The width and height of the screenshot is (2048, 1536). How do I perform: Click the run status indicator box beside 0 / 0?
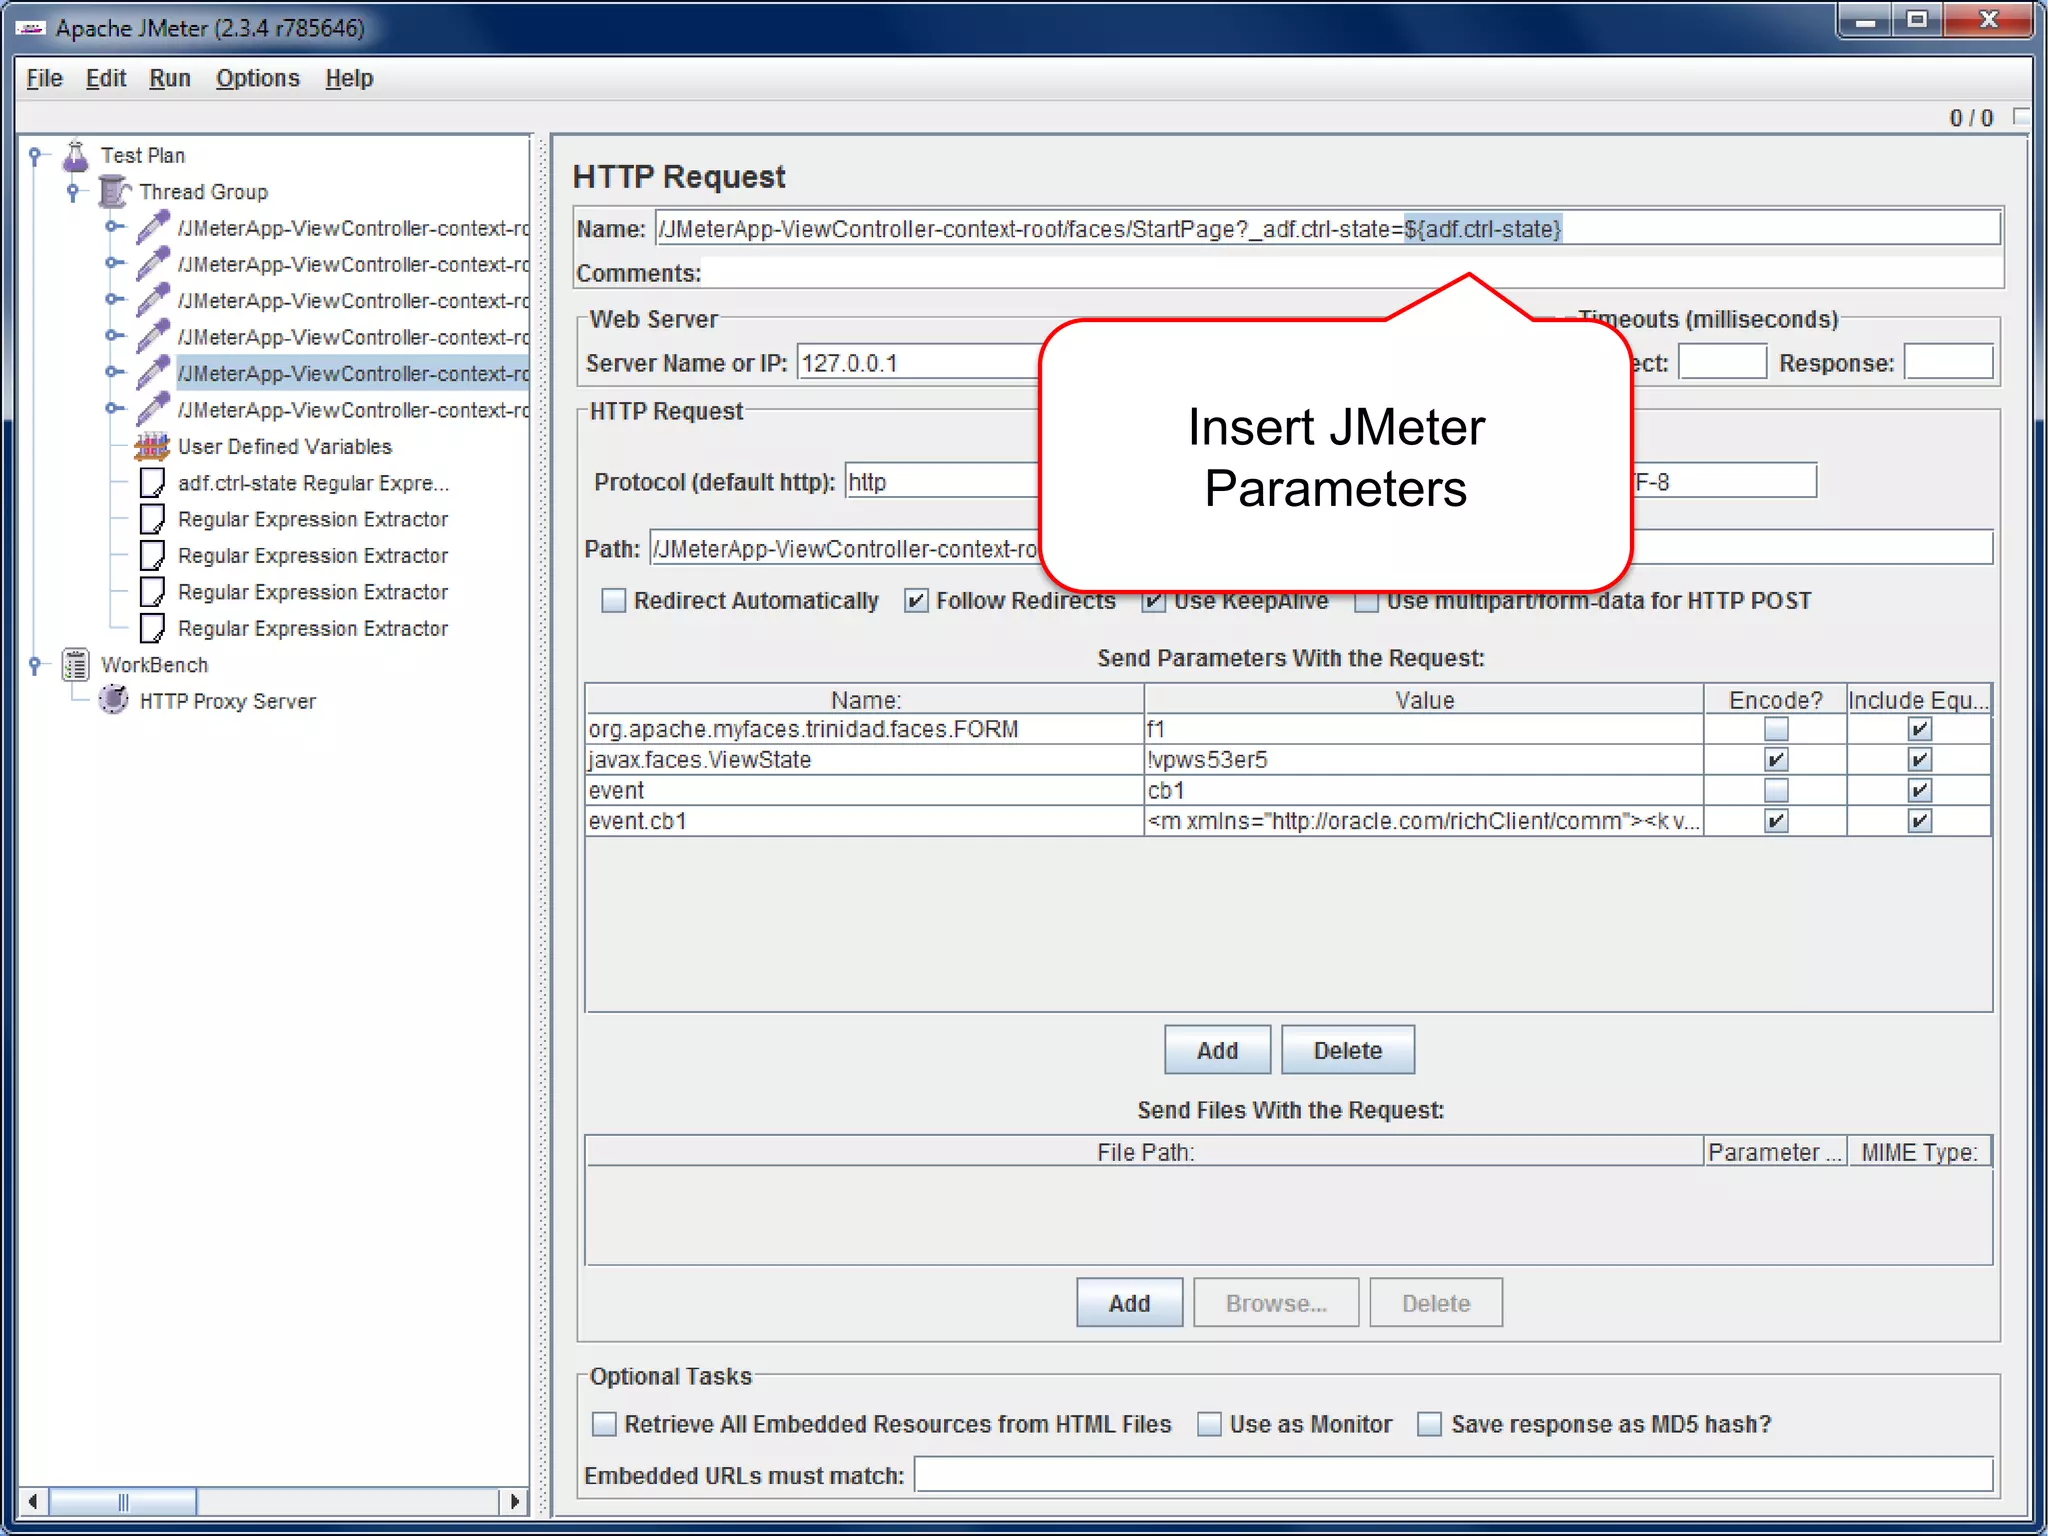(x=2021, y=117)
